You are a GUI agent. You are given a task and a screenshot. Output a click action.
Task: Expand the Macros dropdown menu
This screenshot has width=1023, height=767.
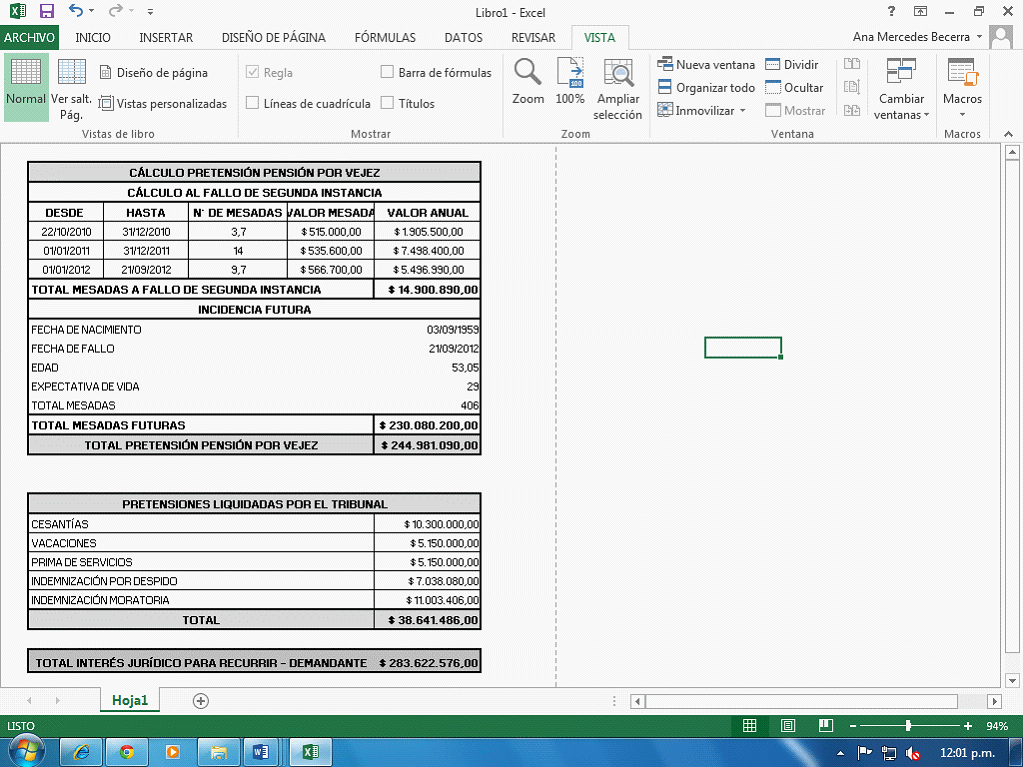(x=962, y=90)
